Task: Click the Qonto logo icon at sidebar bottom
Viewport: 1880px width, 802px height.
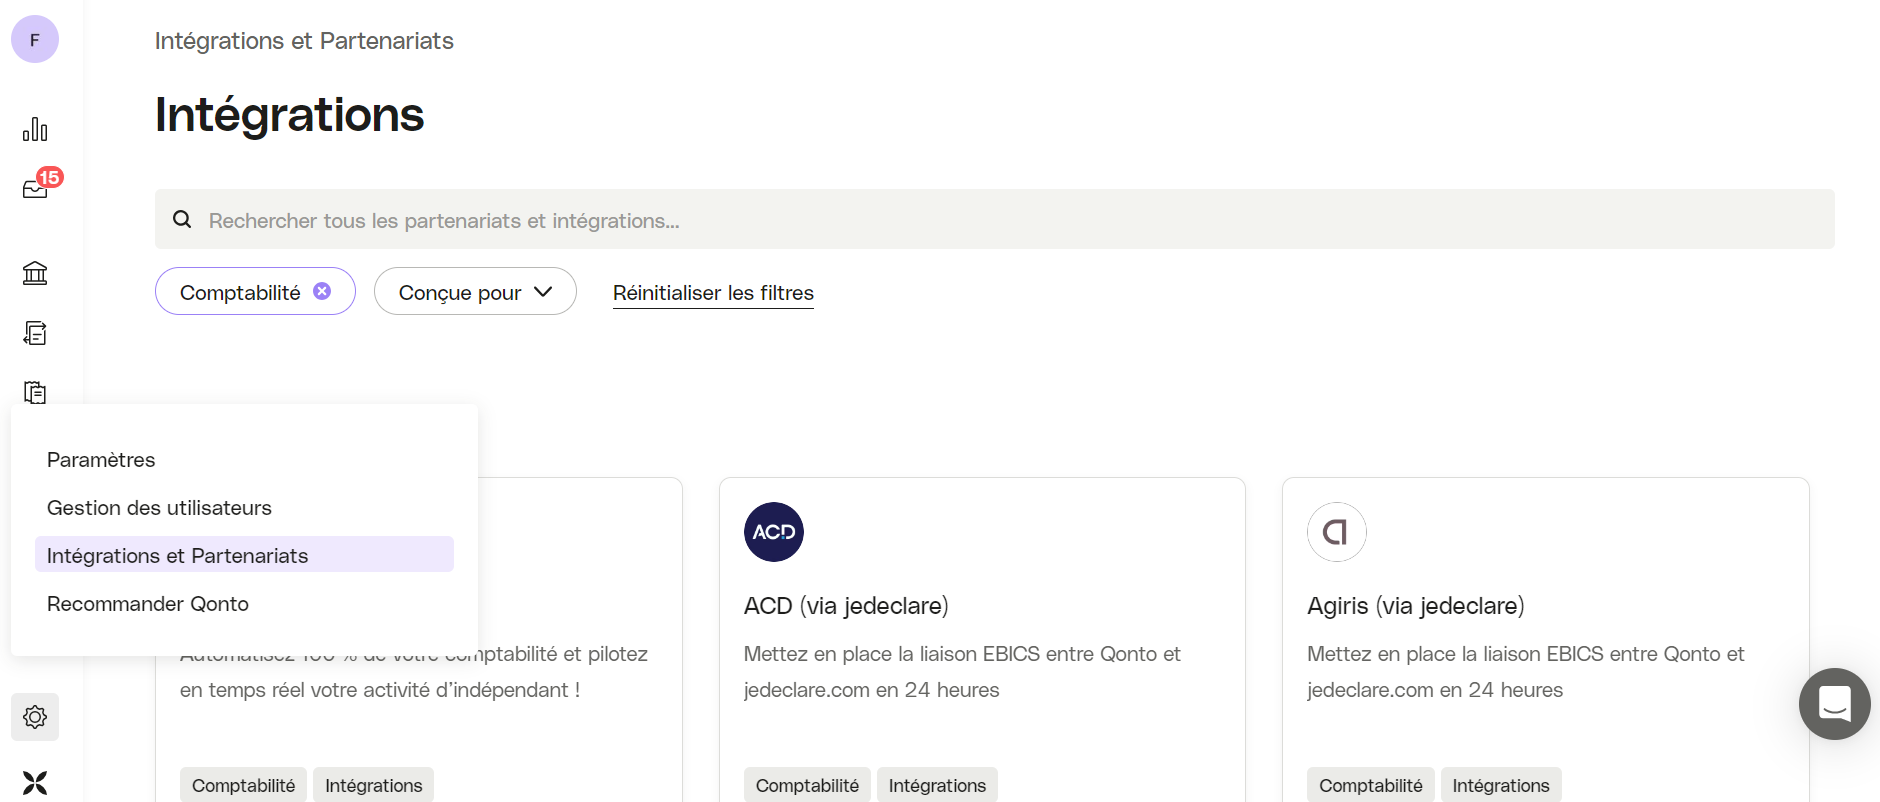Action: click(x=35, y=782)
